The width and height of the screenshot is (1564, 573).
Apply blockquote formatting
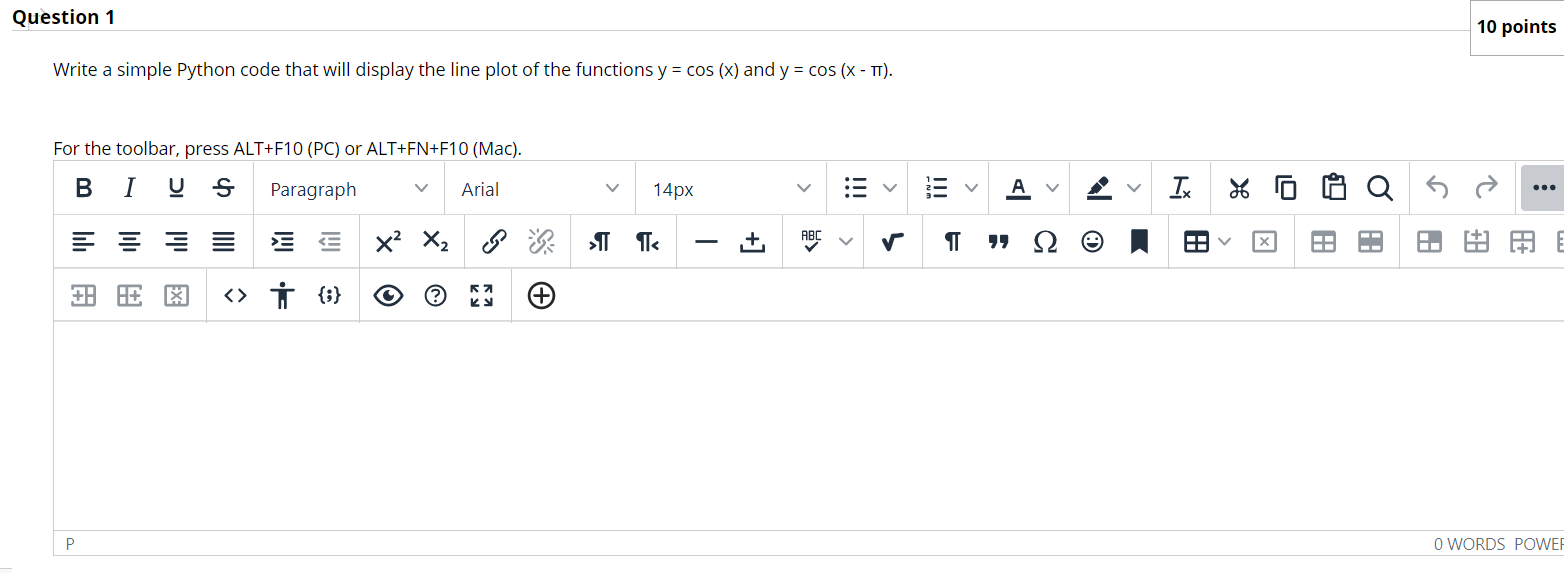(998, 242)
